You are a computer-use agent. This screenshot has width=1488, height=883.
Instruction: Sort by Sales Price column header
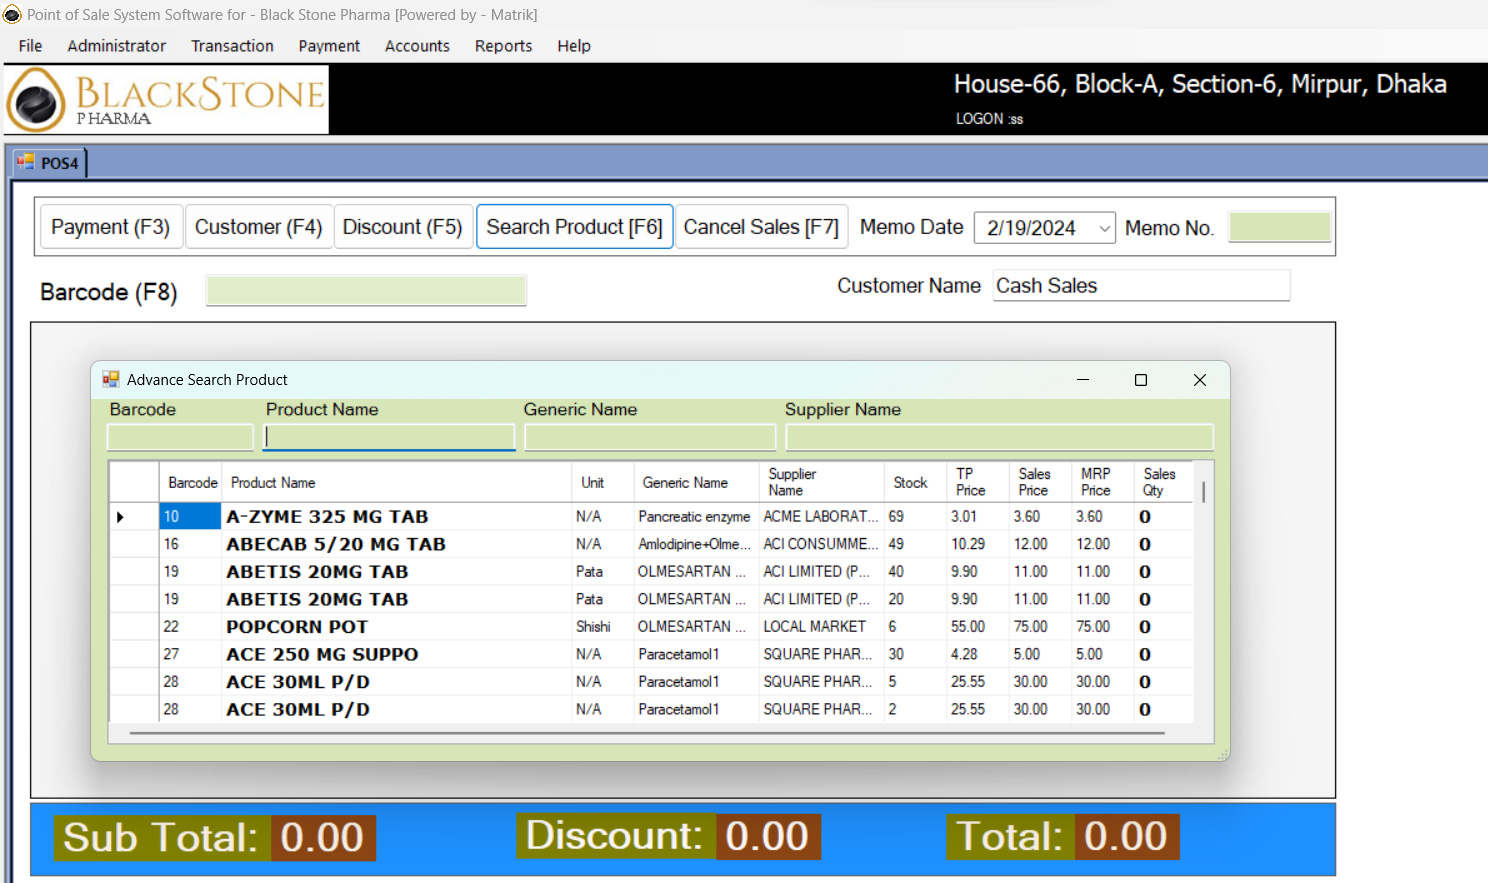pos(1040,482)
